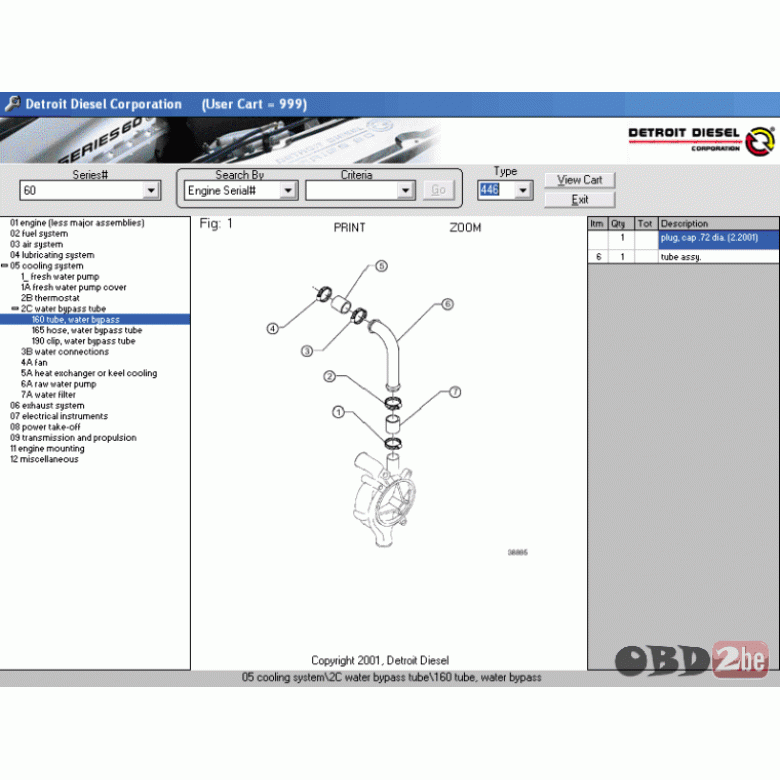Click callout number 4 in diagram

tap(272, 328)
